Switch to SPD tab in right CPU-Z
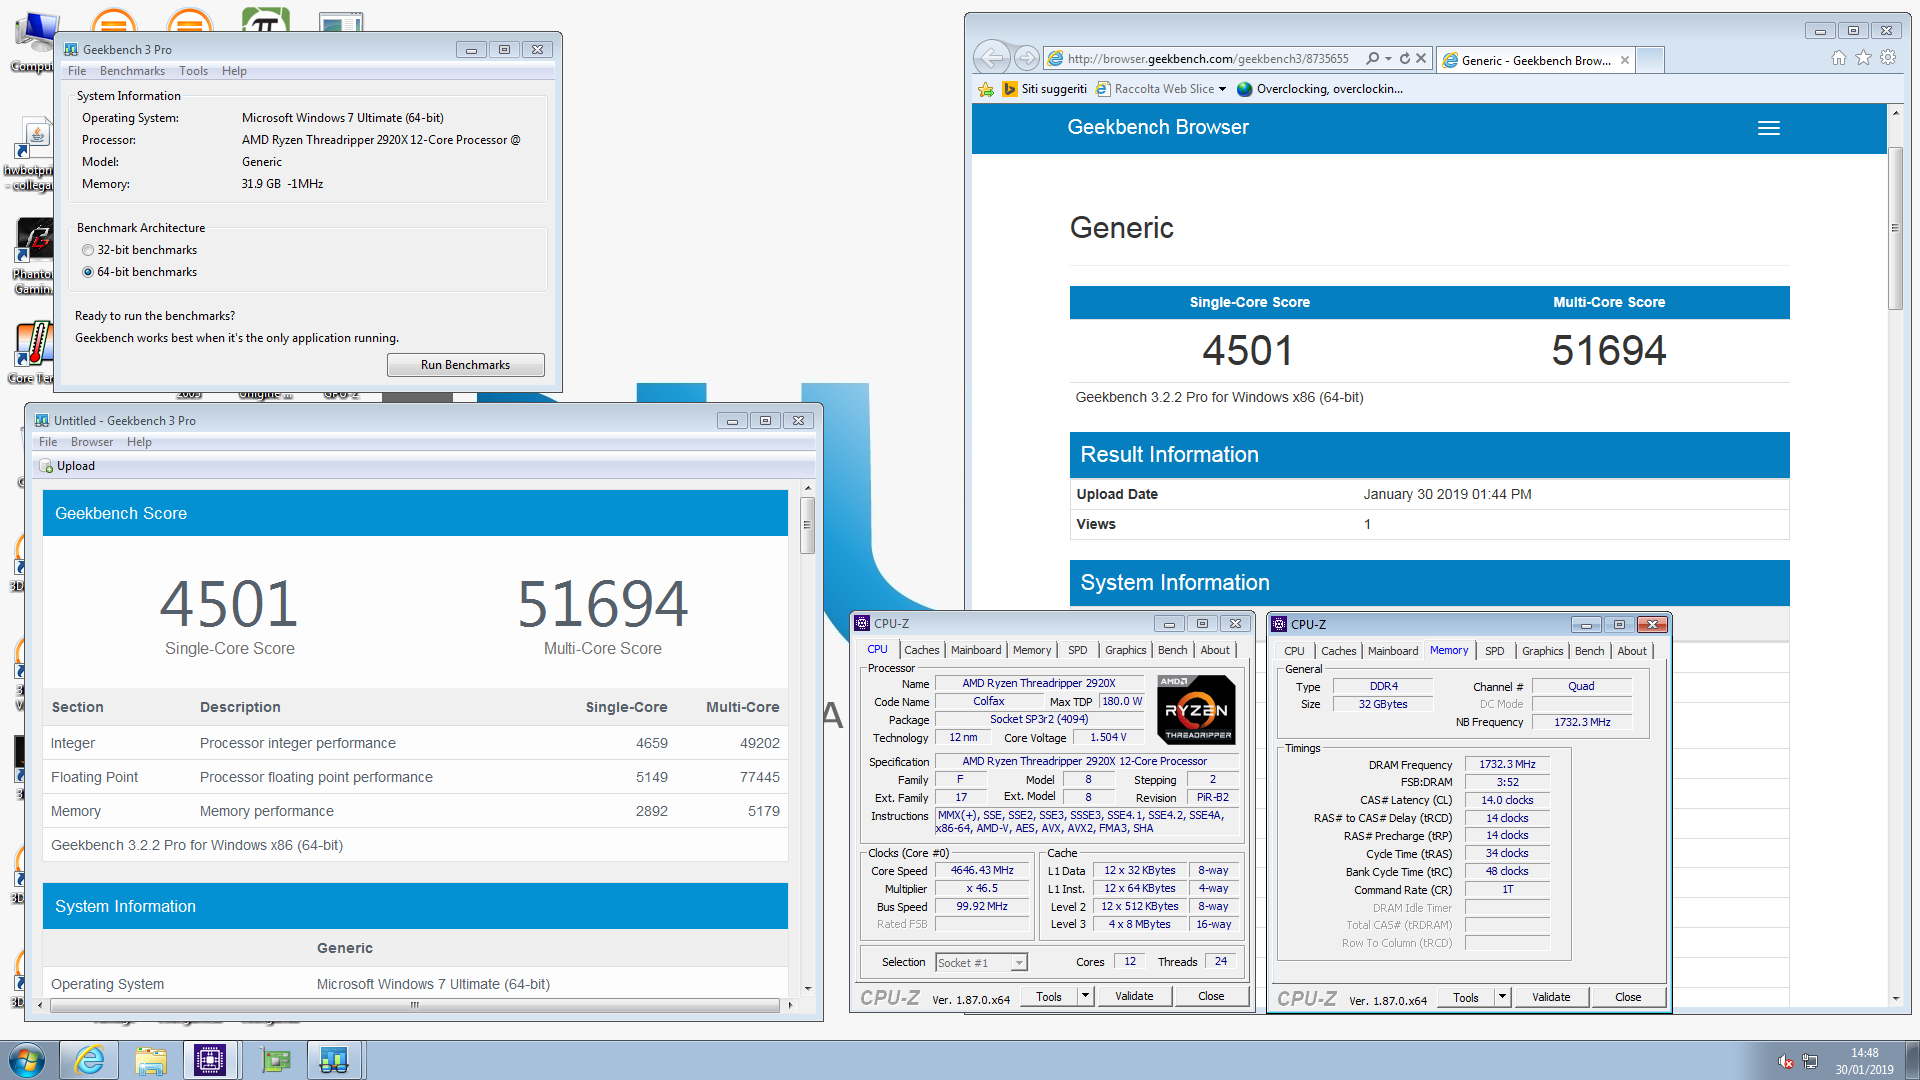Screen dimensions: 1920x1080 [1494, 651]
